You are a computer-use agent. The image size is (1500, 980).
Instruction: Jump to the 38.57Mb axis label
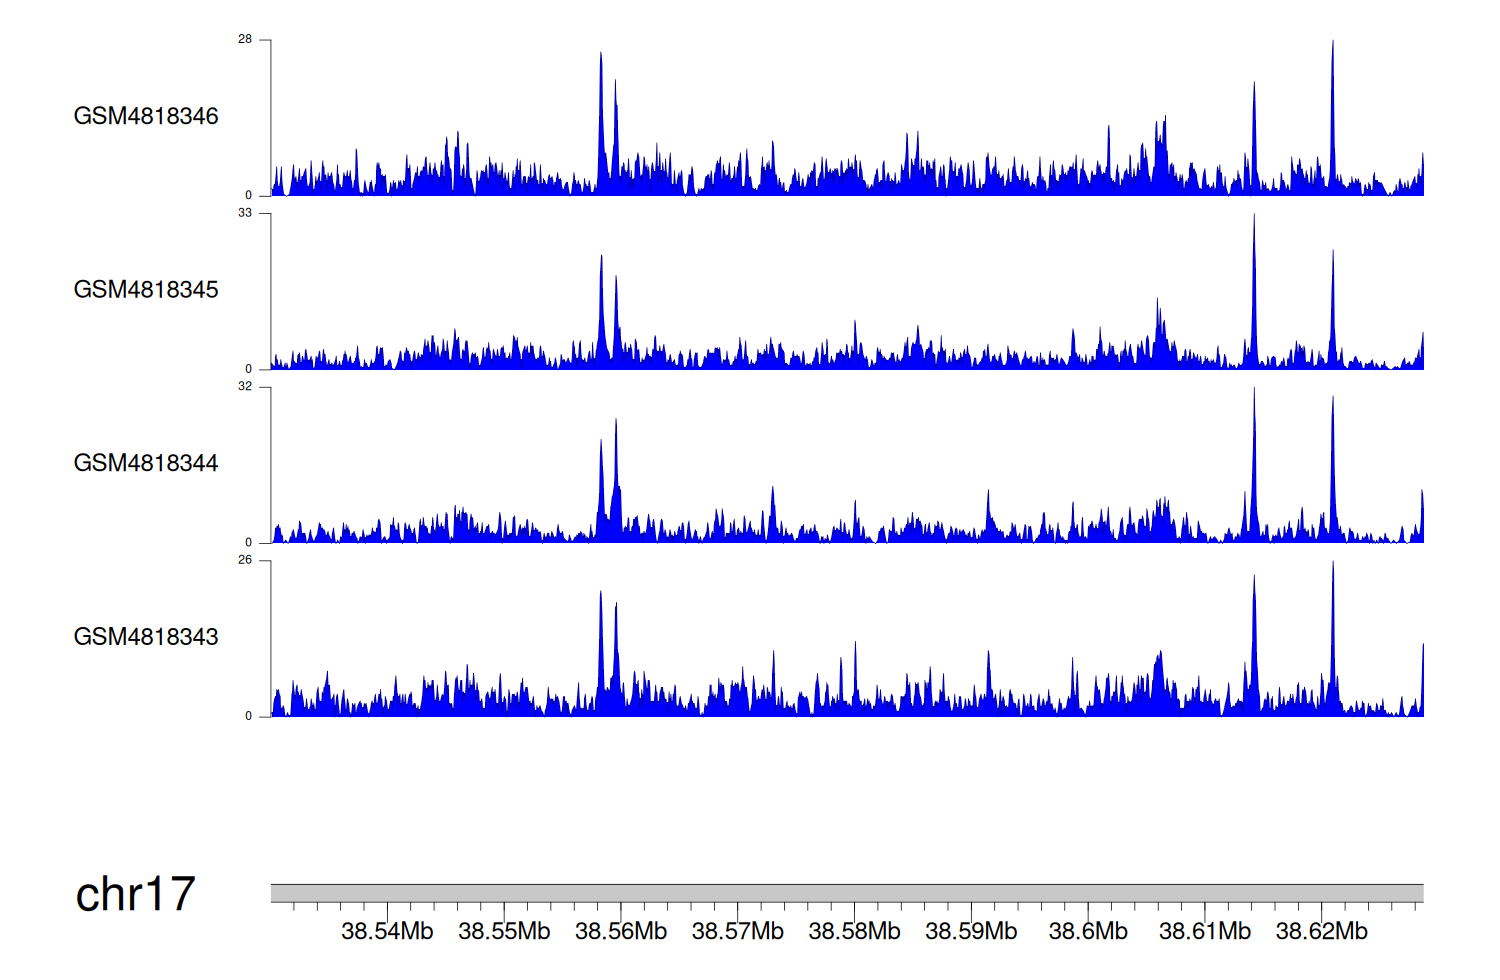click(738, 931)
